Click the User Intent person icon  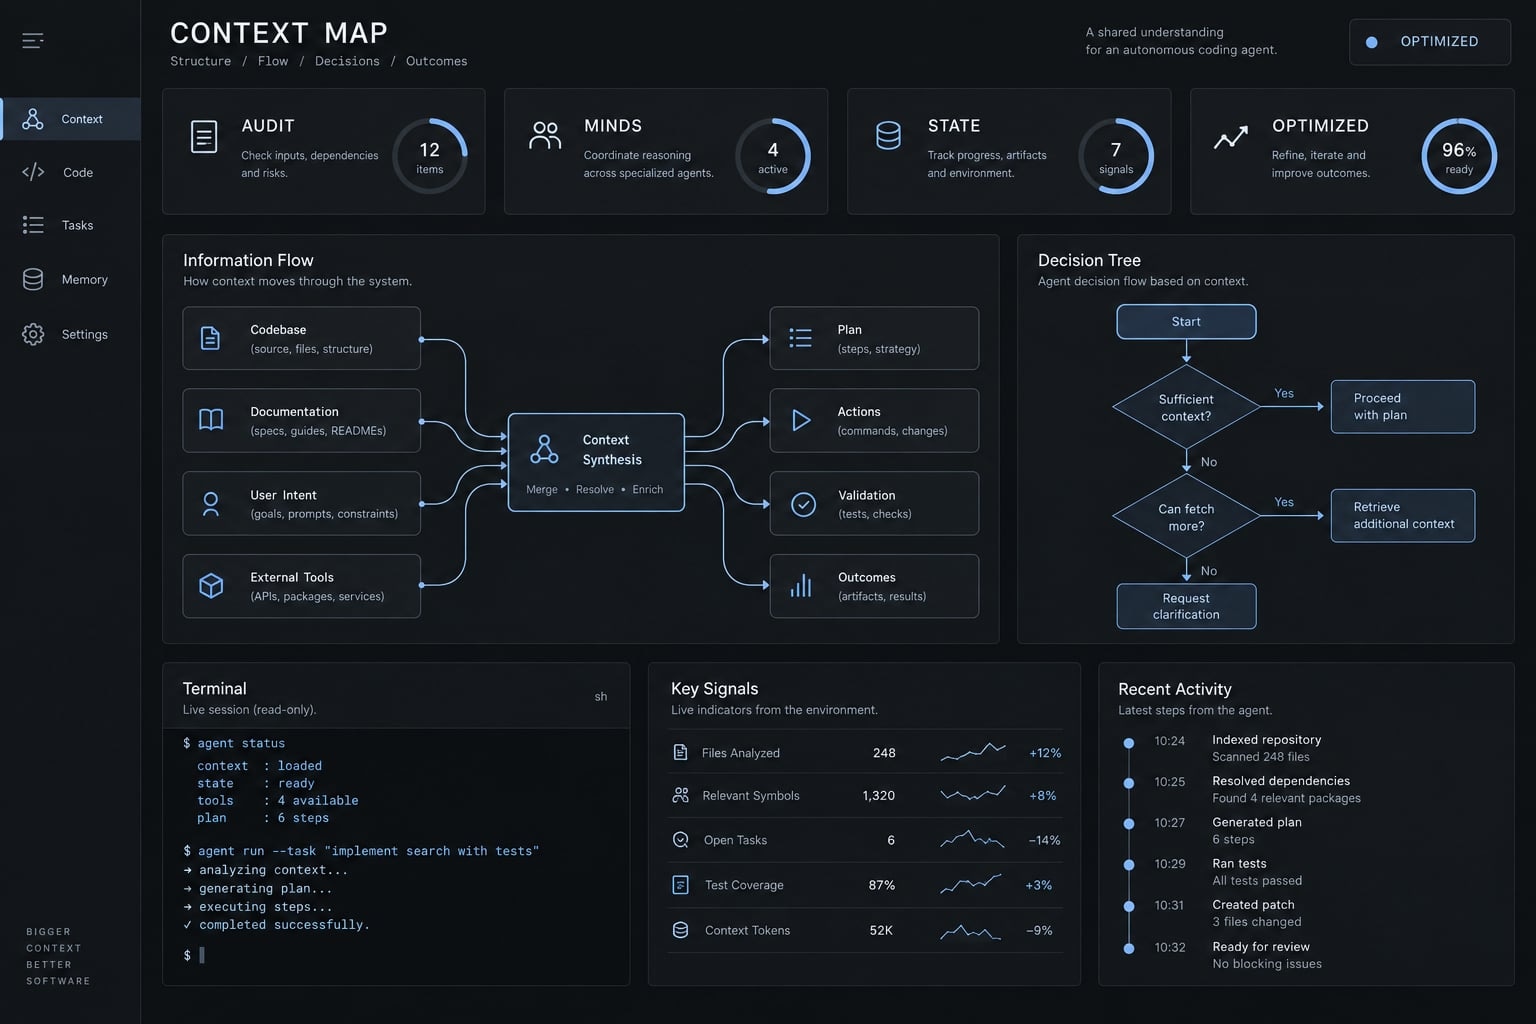(x=211, y=503)
